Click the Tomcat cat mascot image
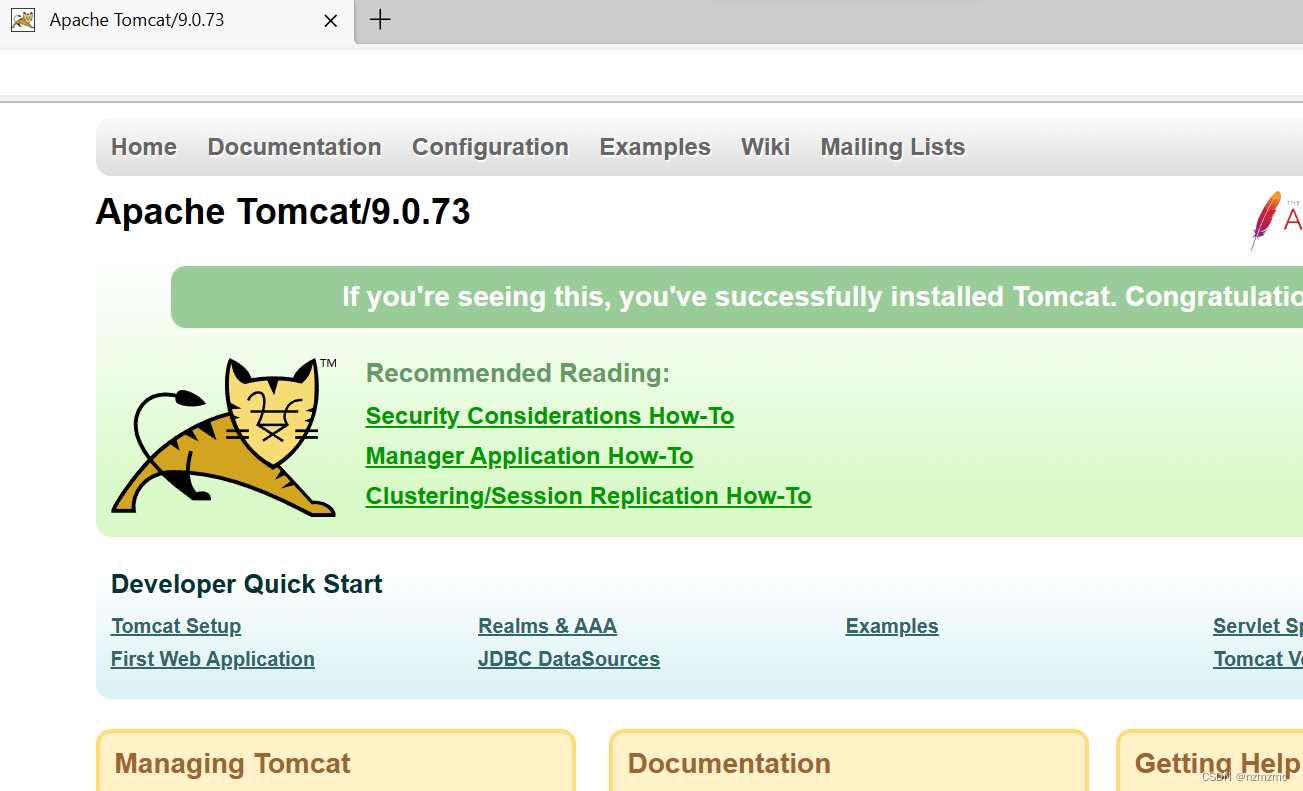This screenshot has width=1303, height=791. (225, 437)
